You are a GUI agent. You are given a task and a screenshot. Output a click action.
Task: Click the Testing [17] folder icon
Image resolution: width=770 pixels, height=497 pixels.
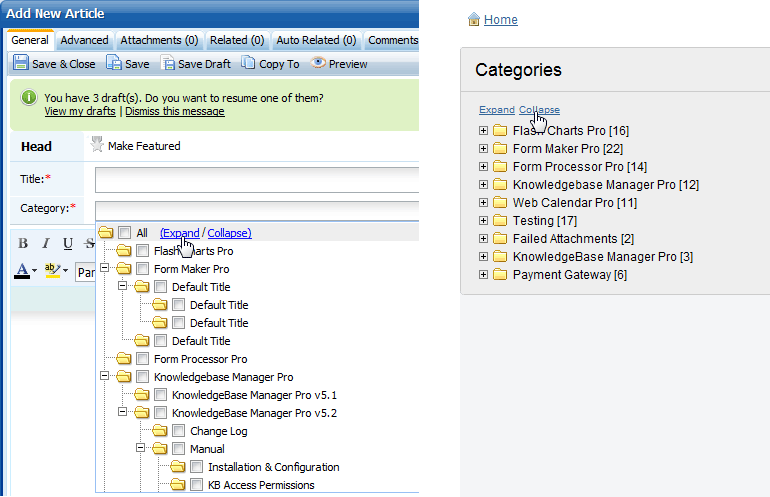tap(500, 221)
